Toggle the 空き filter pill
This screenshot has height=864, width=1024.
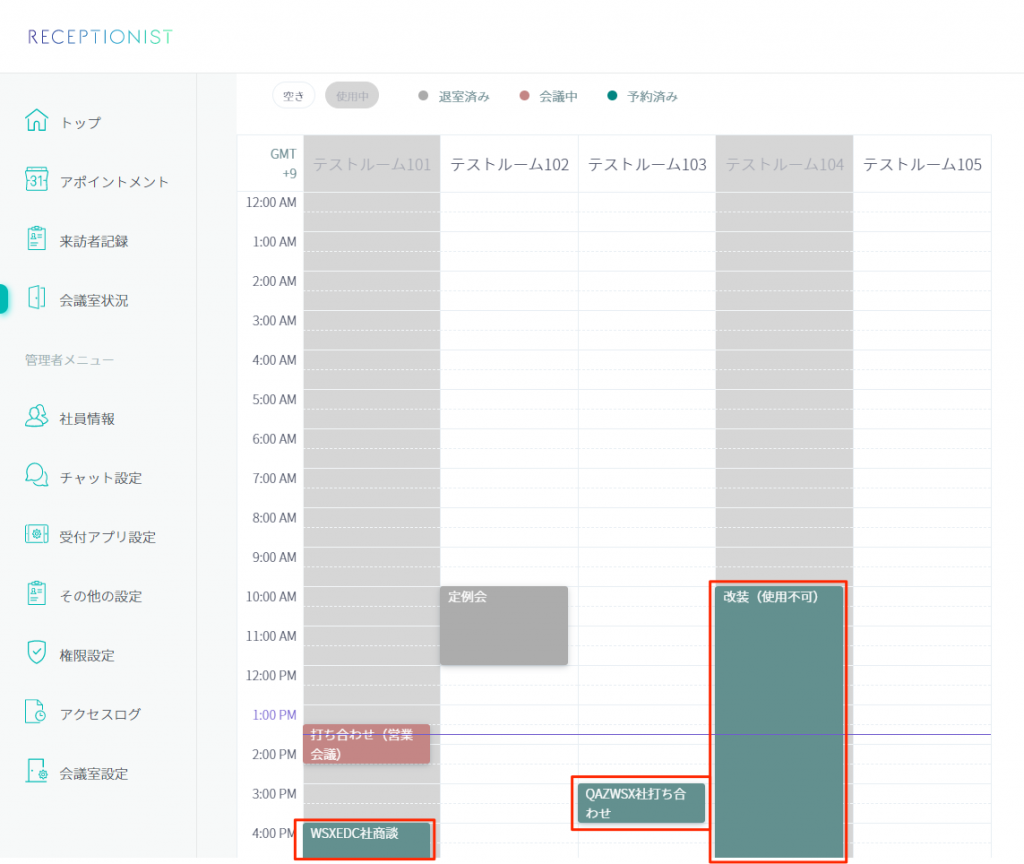tap(294, 96)
